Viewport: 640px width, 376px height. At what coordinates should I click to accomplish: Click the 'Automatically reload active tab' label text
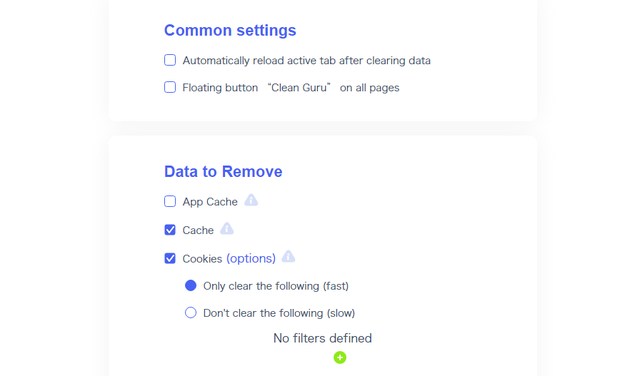(x=307, y=60)
